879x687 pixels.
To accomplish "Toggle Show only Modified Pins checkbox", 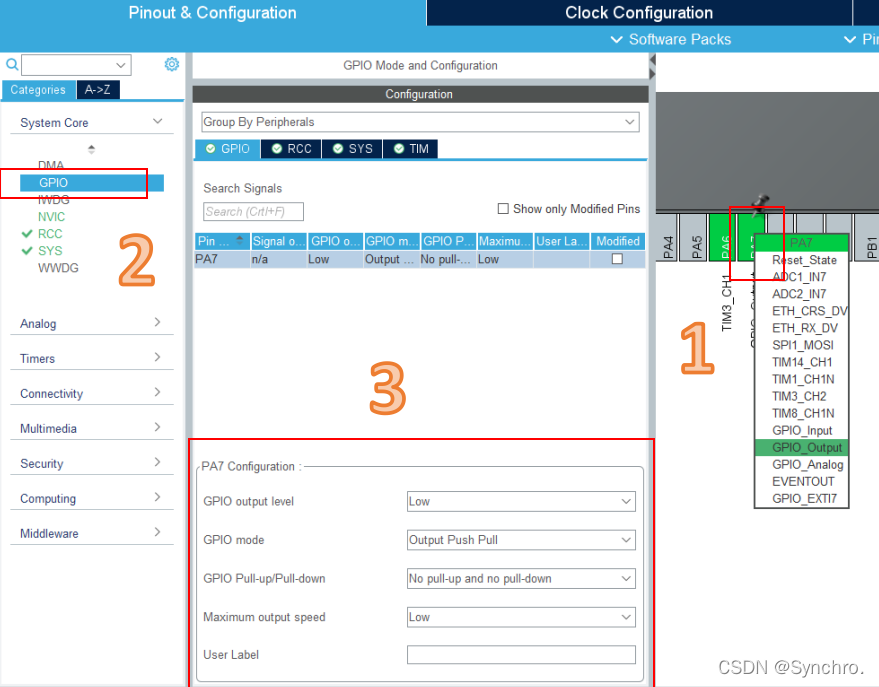I will point(503,208).
